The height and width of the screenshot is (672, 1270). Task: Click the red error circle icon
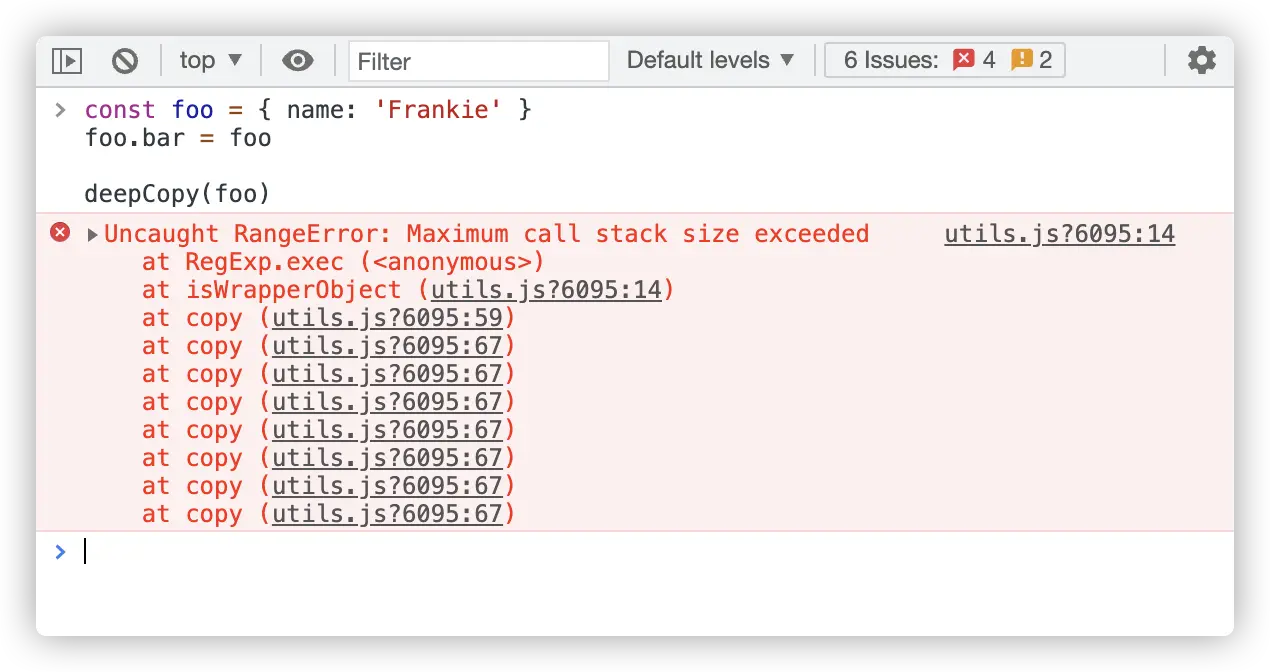(61, 233)
